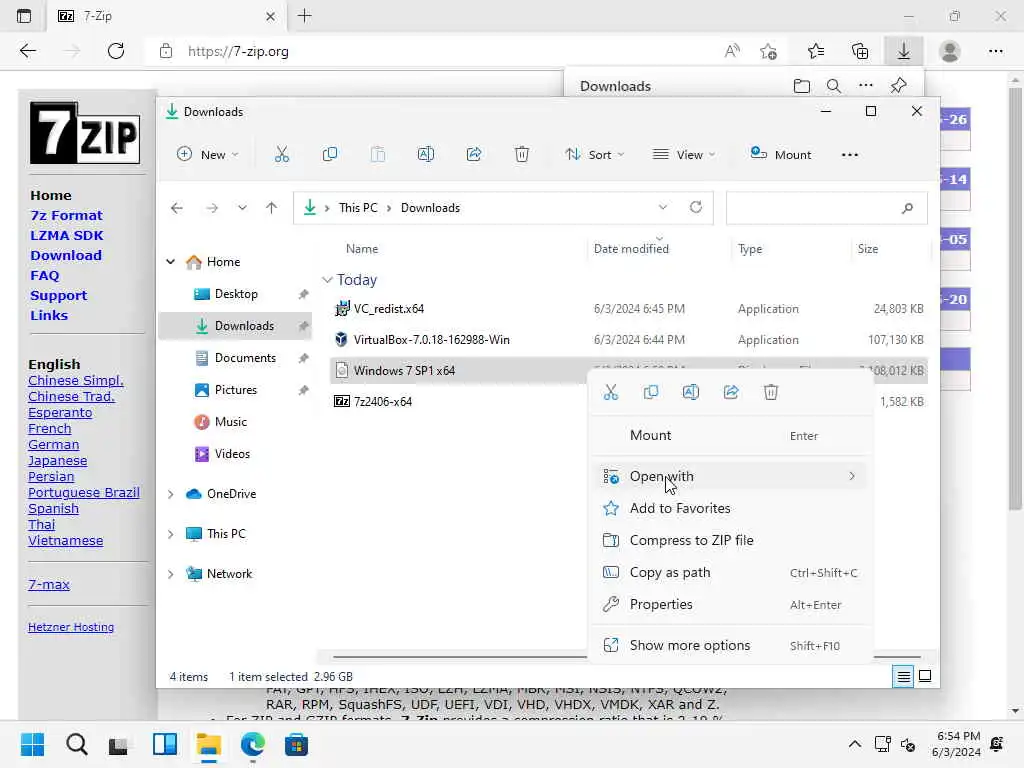Viewport: 1024px width, 768px height.
Task: Collapse the Today group
Action: point(327,280)
